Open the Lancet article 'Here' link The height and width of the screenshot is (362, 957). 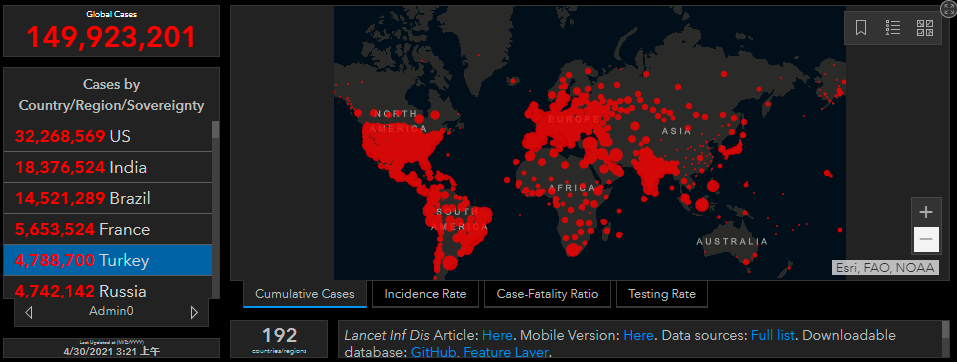click(x=496, y=335)
